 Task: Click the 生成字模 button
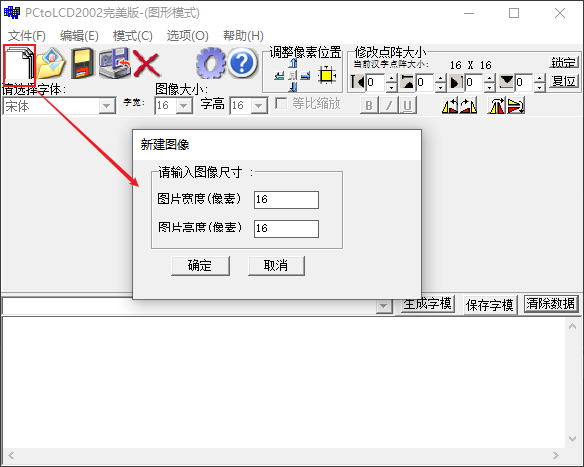[428, 304]
